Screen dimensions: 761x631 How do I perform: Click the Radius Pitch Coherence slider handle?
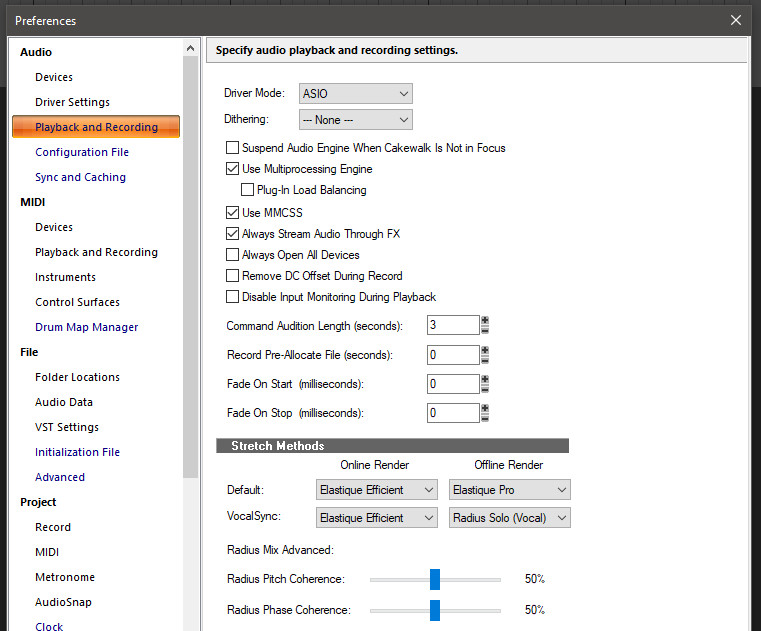[x=435, y=579]
